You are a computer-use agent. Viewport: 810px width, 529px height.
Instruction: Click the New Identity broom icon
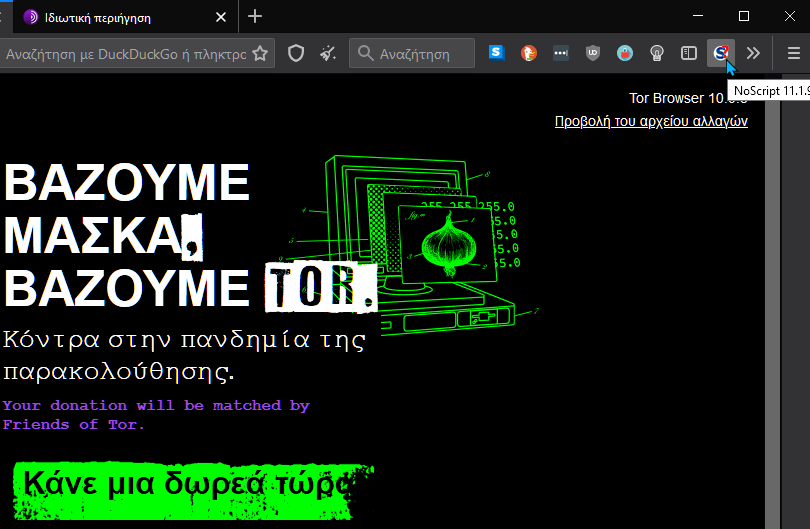tap(328, 53)
